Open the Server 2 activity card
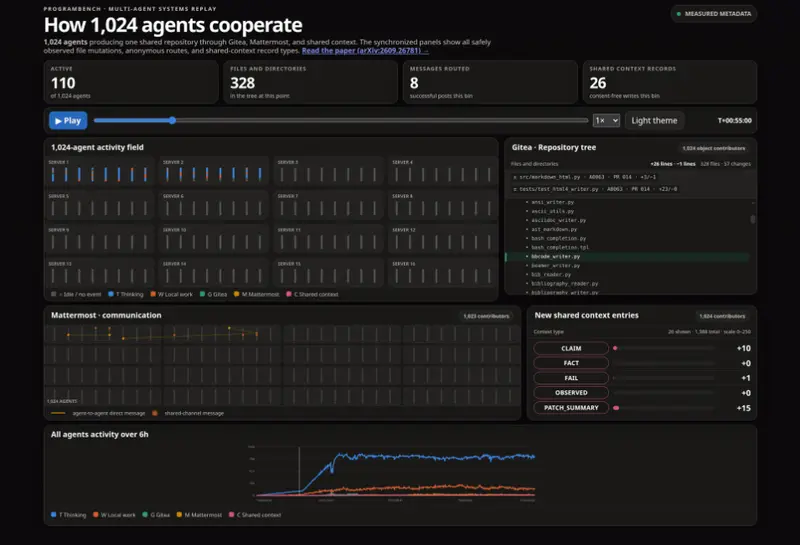Screen dimensions: 800x545 (214, 171)
